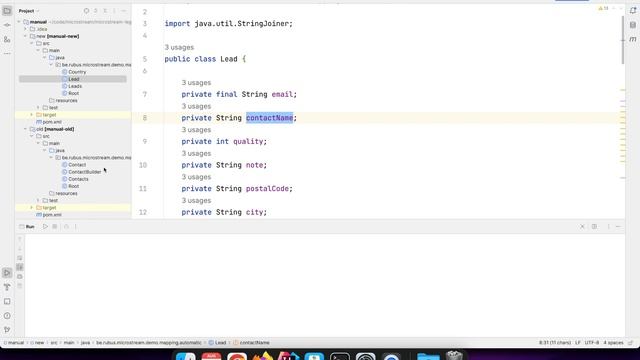Open Run panel layout options icon
The height and width of the screenshot is (360, 640).
coord(594,227)
